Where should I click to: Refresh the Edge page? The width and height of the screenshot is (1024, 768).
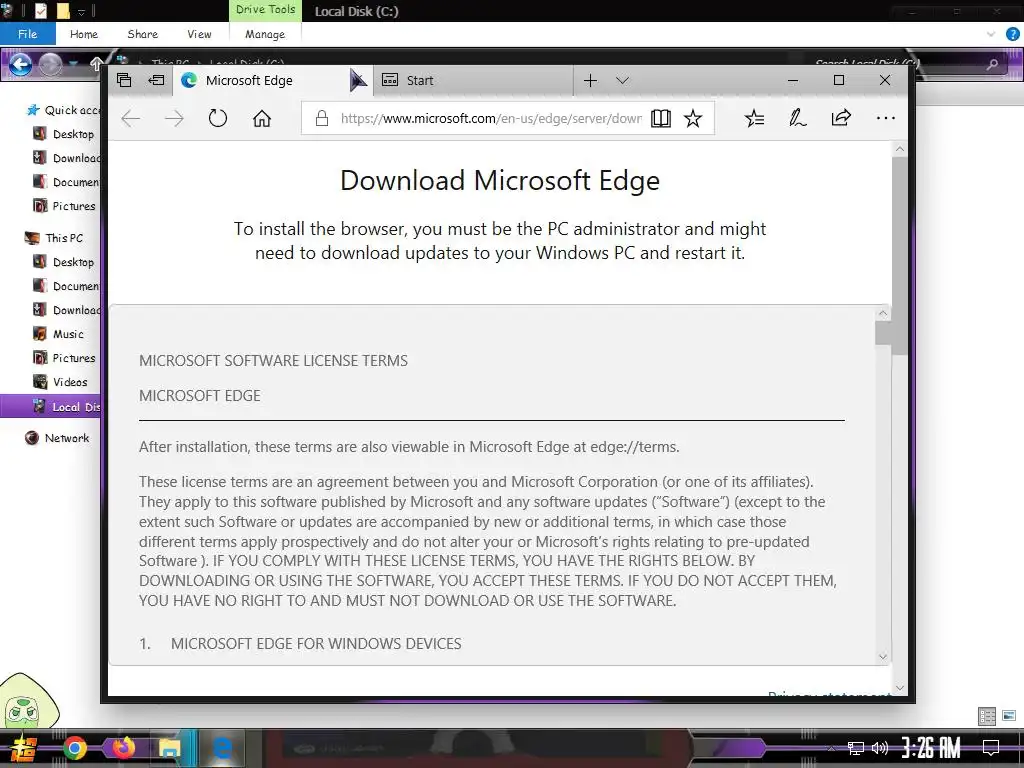(x=217, y=118)
